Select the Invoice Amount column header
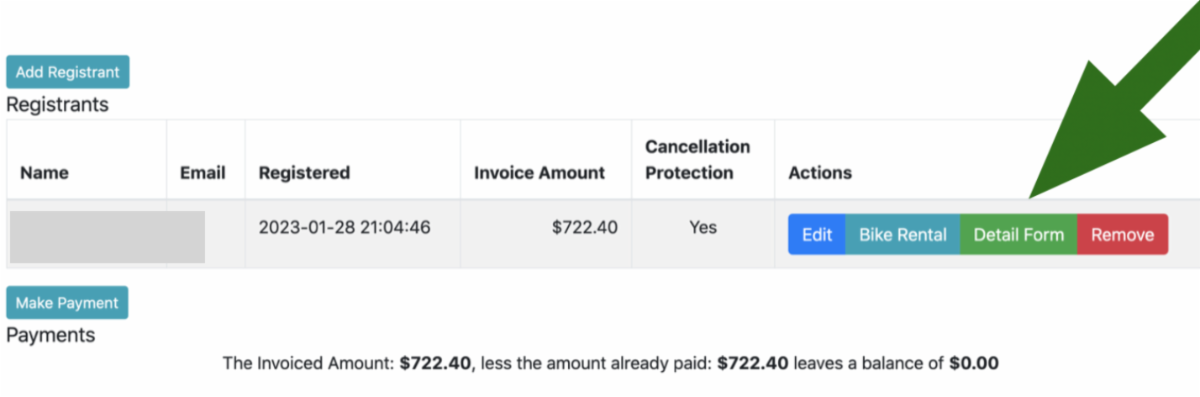 [x=540, y=172]
